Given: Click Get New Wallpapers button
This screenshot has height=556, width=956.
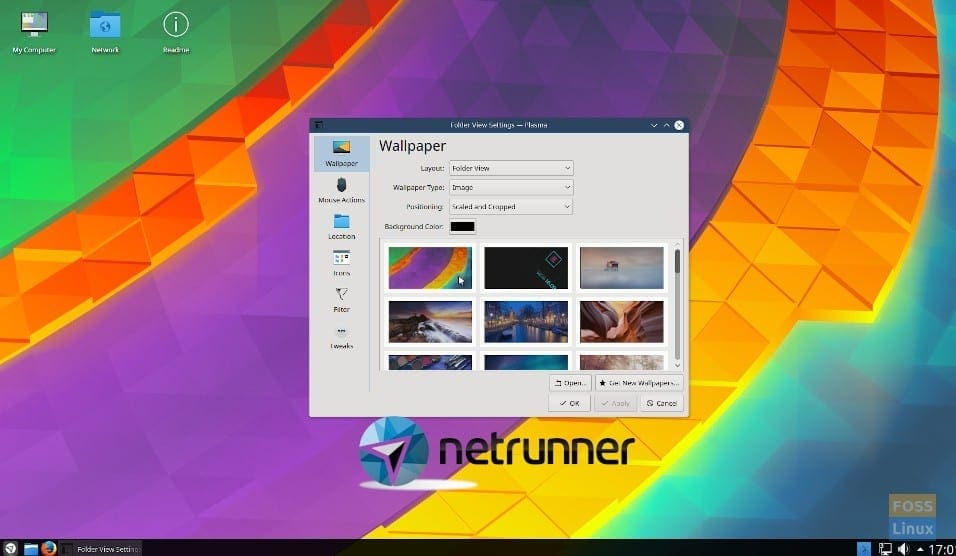Looking at the screenshot, I should (x=638, y=383).
